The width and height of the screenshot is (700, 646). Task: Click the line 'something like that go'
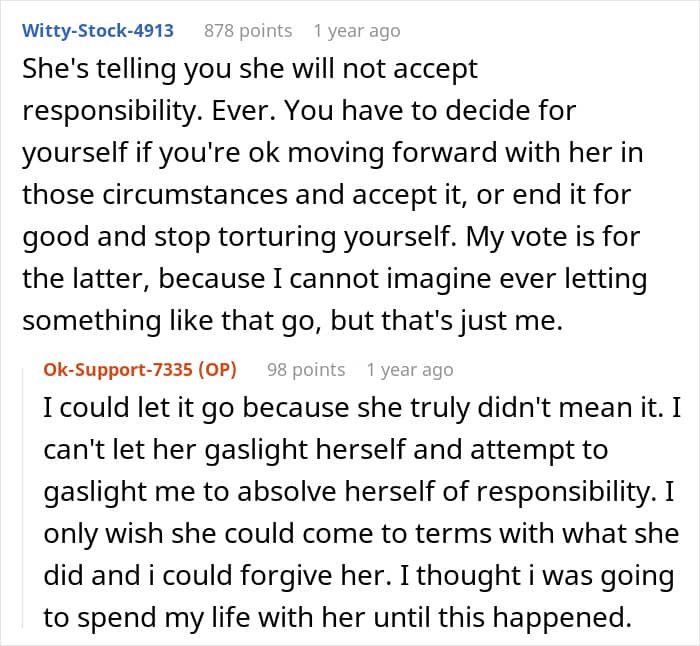click(x=292, y=321)
